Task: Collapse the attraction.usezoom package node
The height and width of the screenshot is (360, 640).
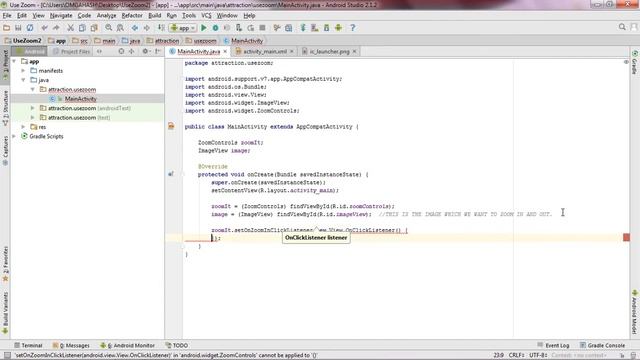Action: 33,89
